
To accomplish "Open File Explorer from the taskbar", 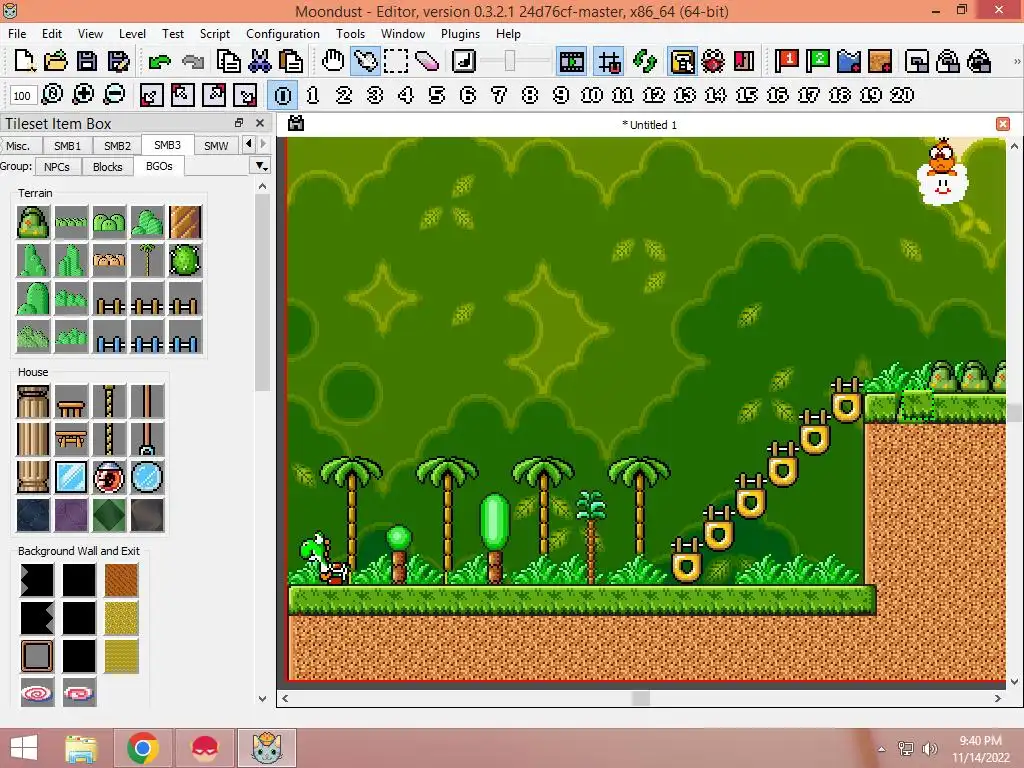I will pos(82,748).
